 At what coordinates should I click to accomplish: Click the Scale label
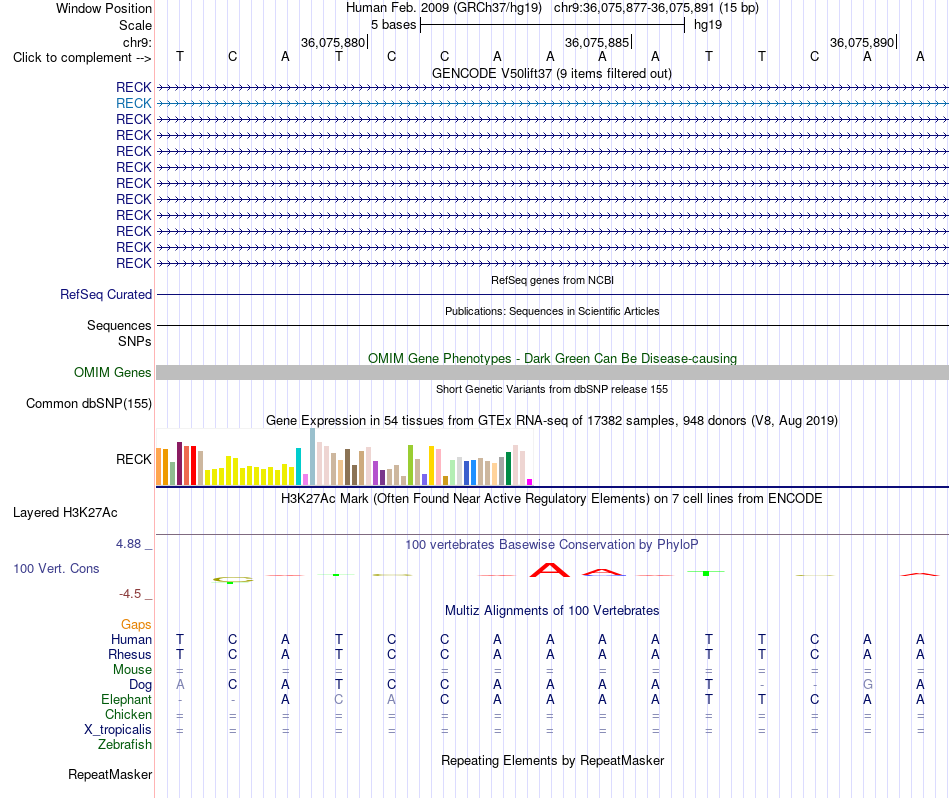pos(135,25)
